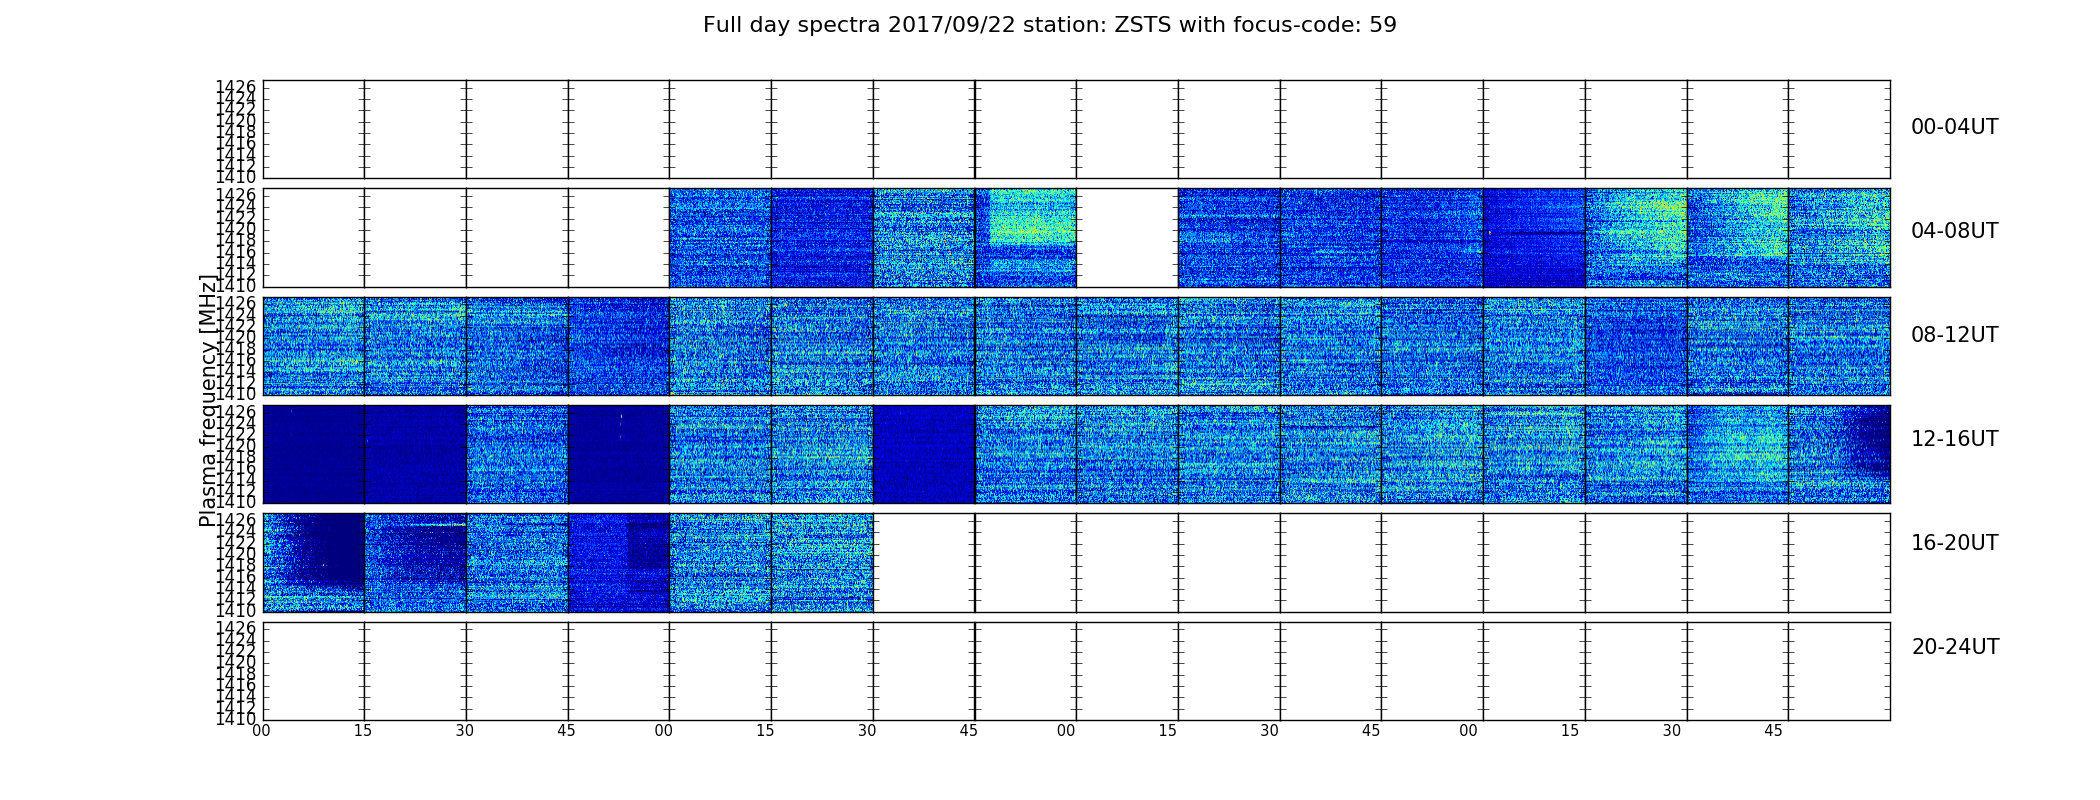Select the 08-12UT spectrogram panel
2100x800 pixels.
1076,346
